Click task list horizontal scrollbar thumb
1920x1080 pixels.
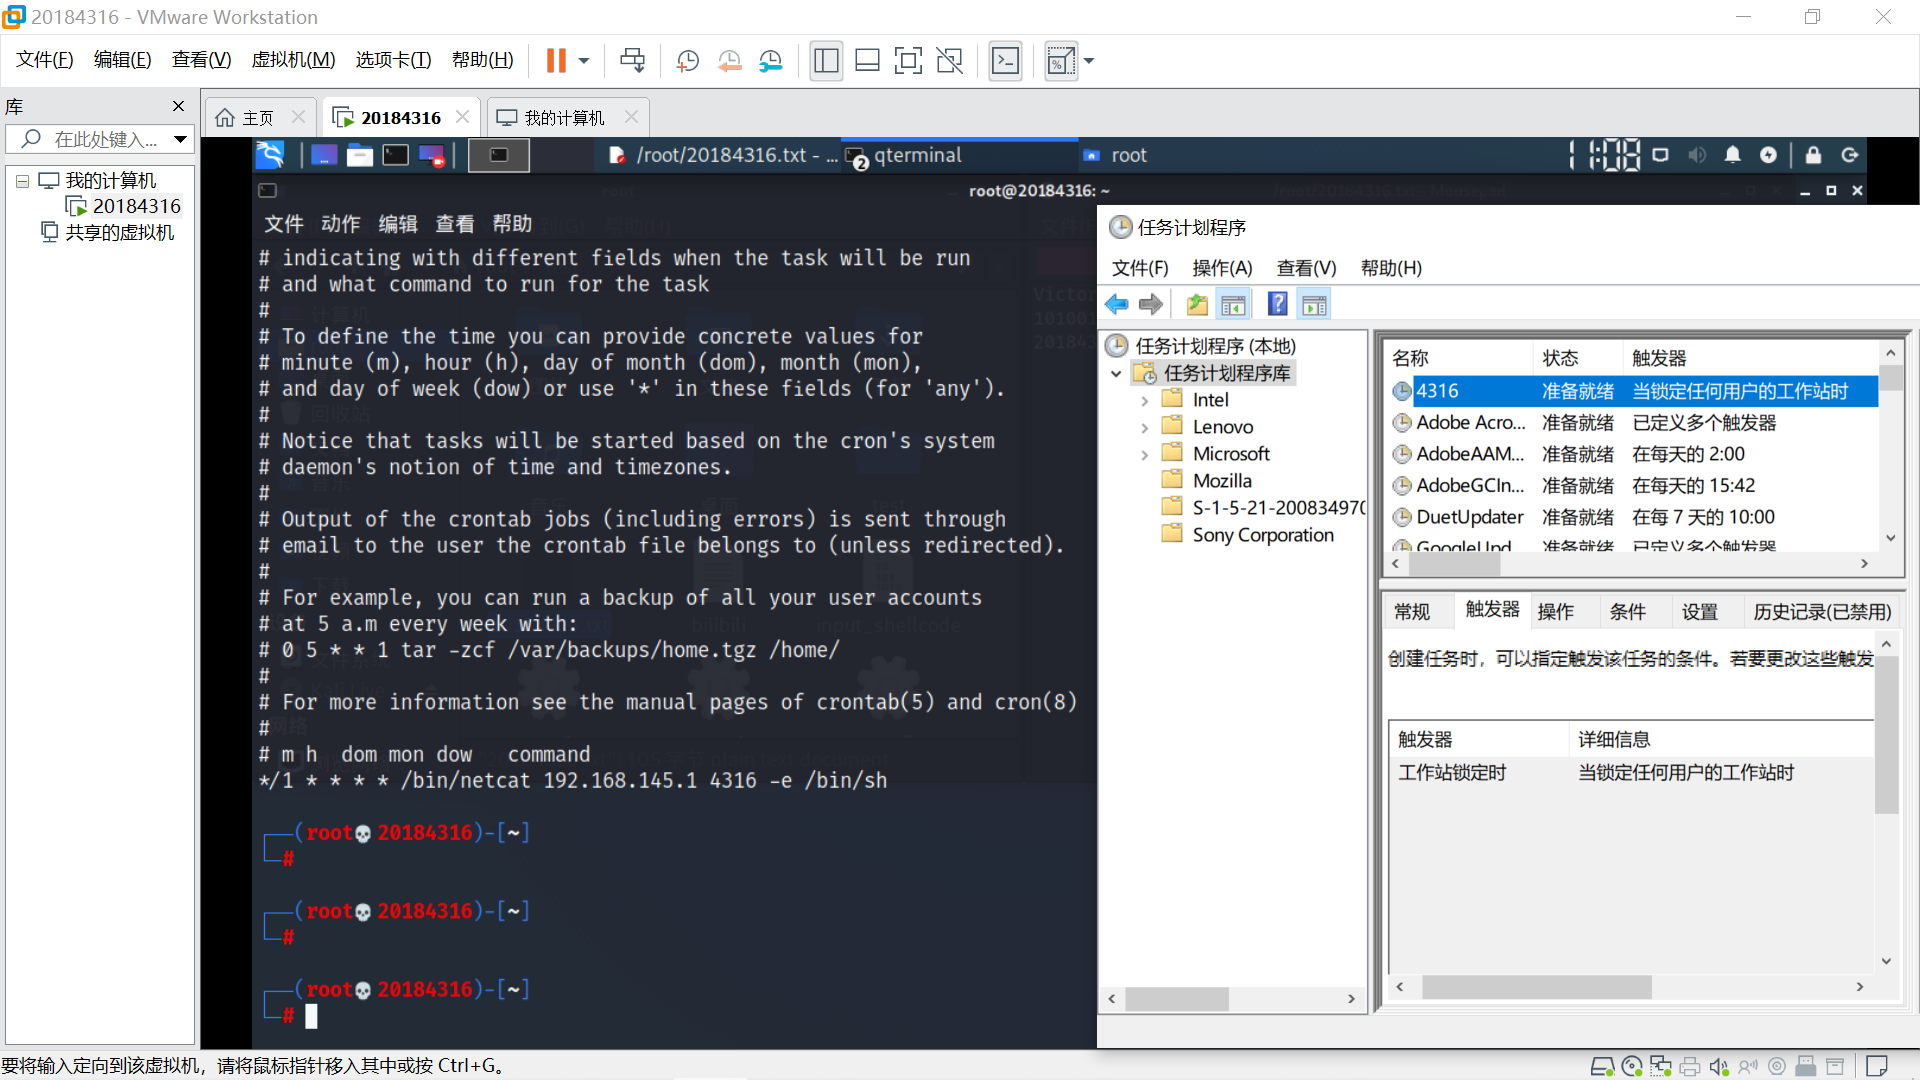[x=1455, y=564]
